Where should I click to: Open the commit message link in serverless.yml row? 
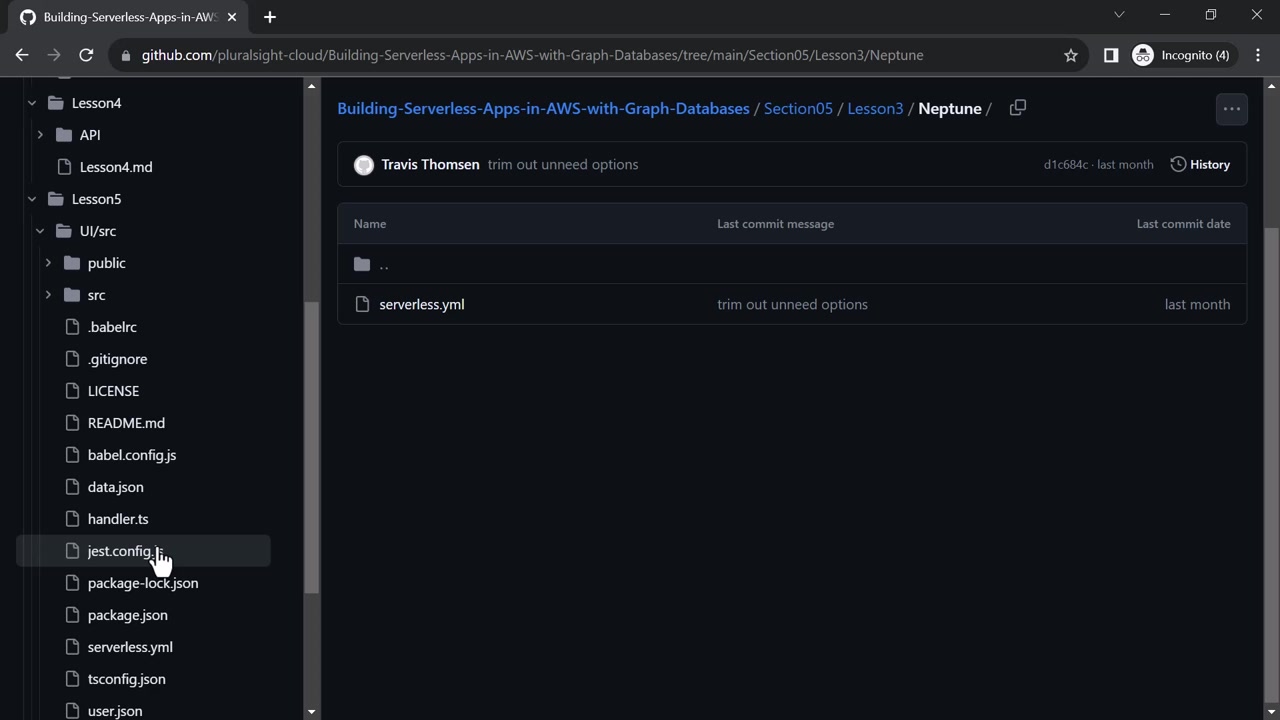coord(792,304)
